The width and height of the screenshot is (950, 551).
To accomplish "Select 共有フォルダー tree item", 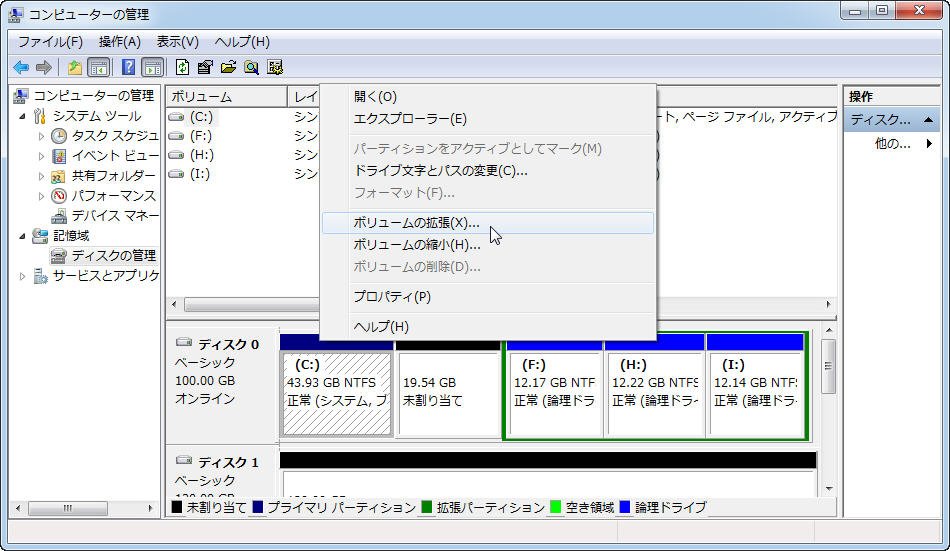I will [x=113, y=176].
